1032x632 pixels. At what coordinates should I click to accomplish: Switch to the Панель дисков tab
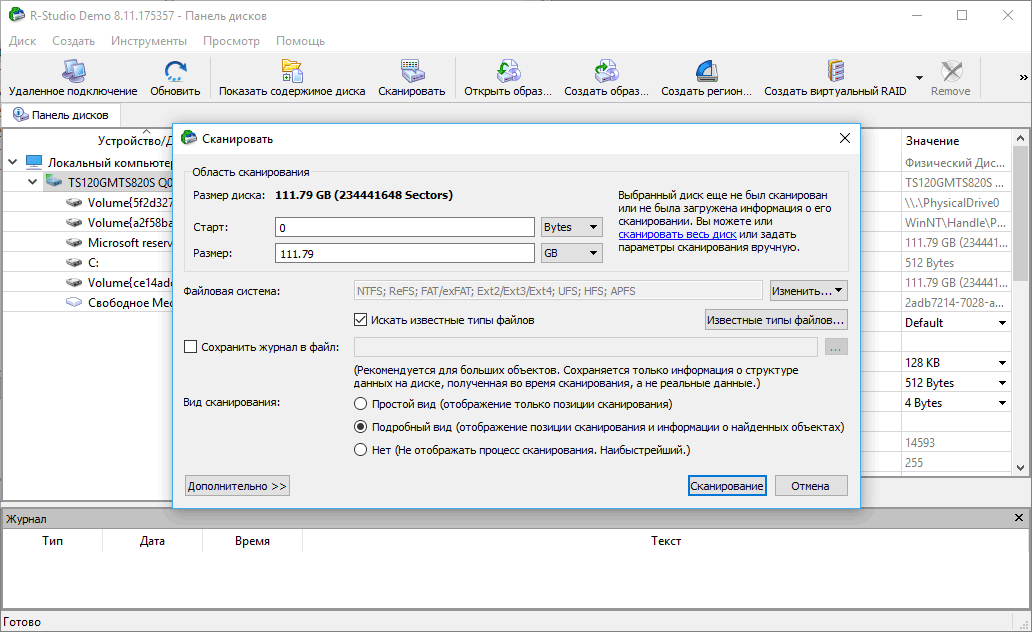tap(61, 115)
